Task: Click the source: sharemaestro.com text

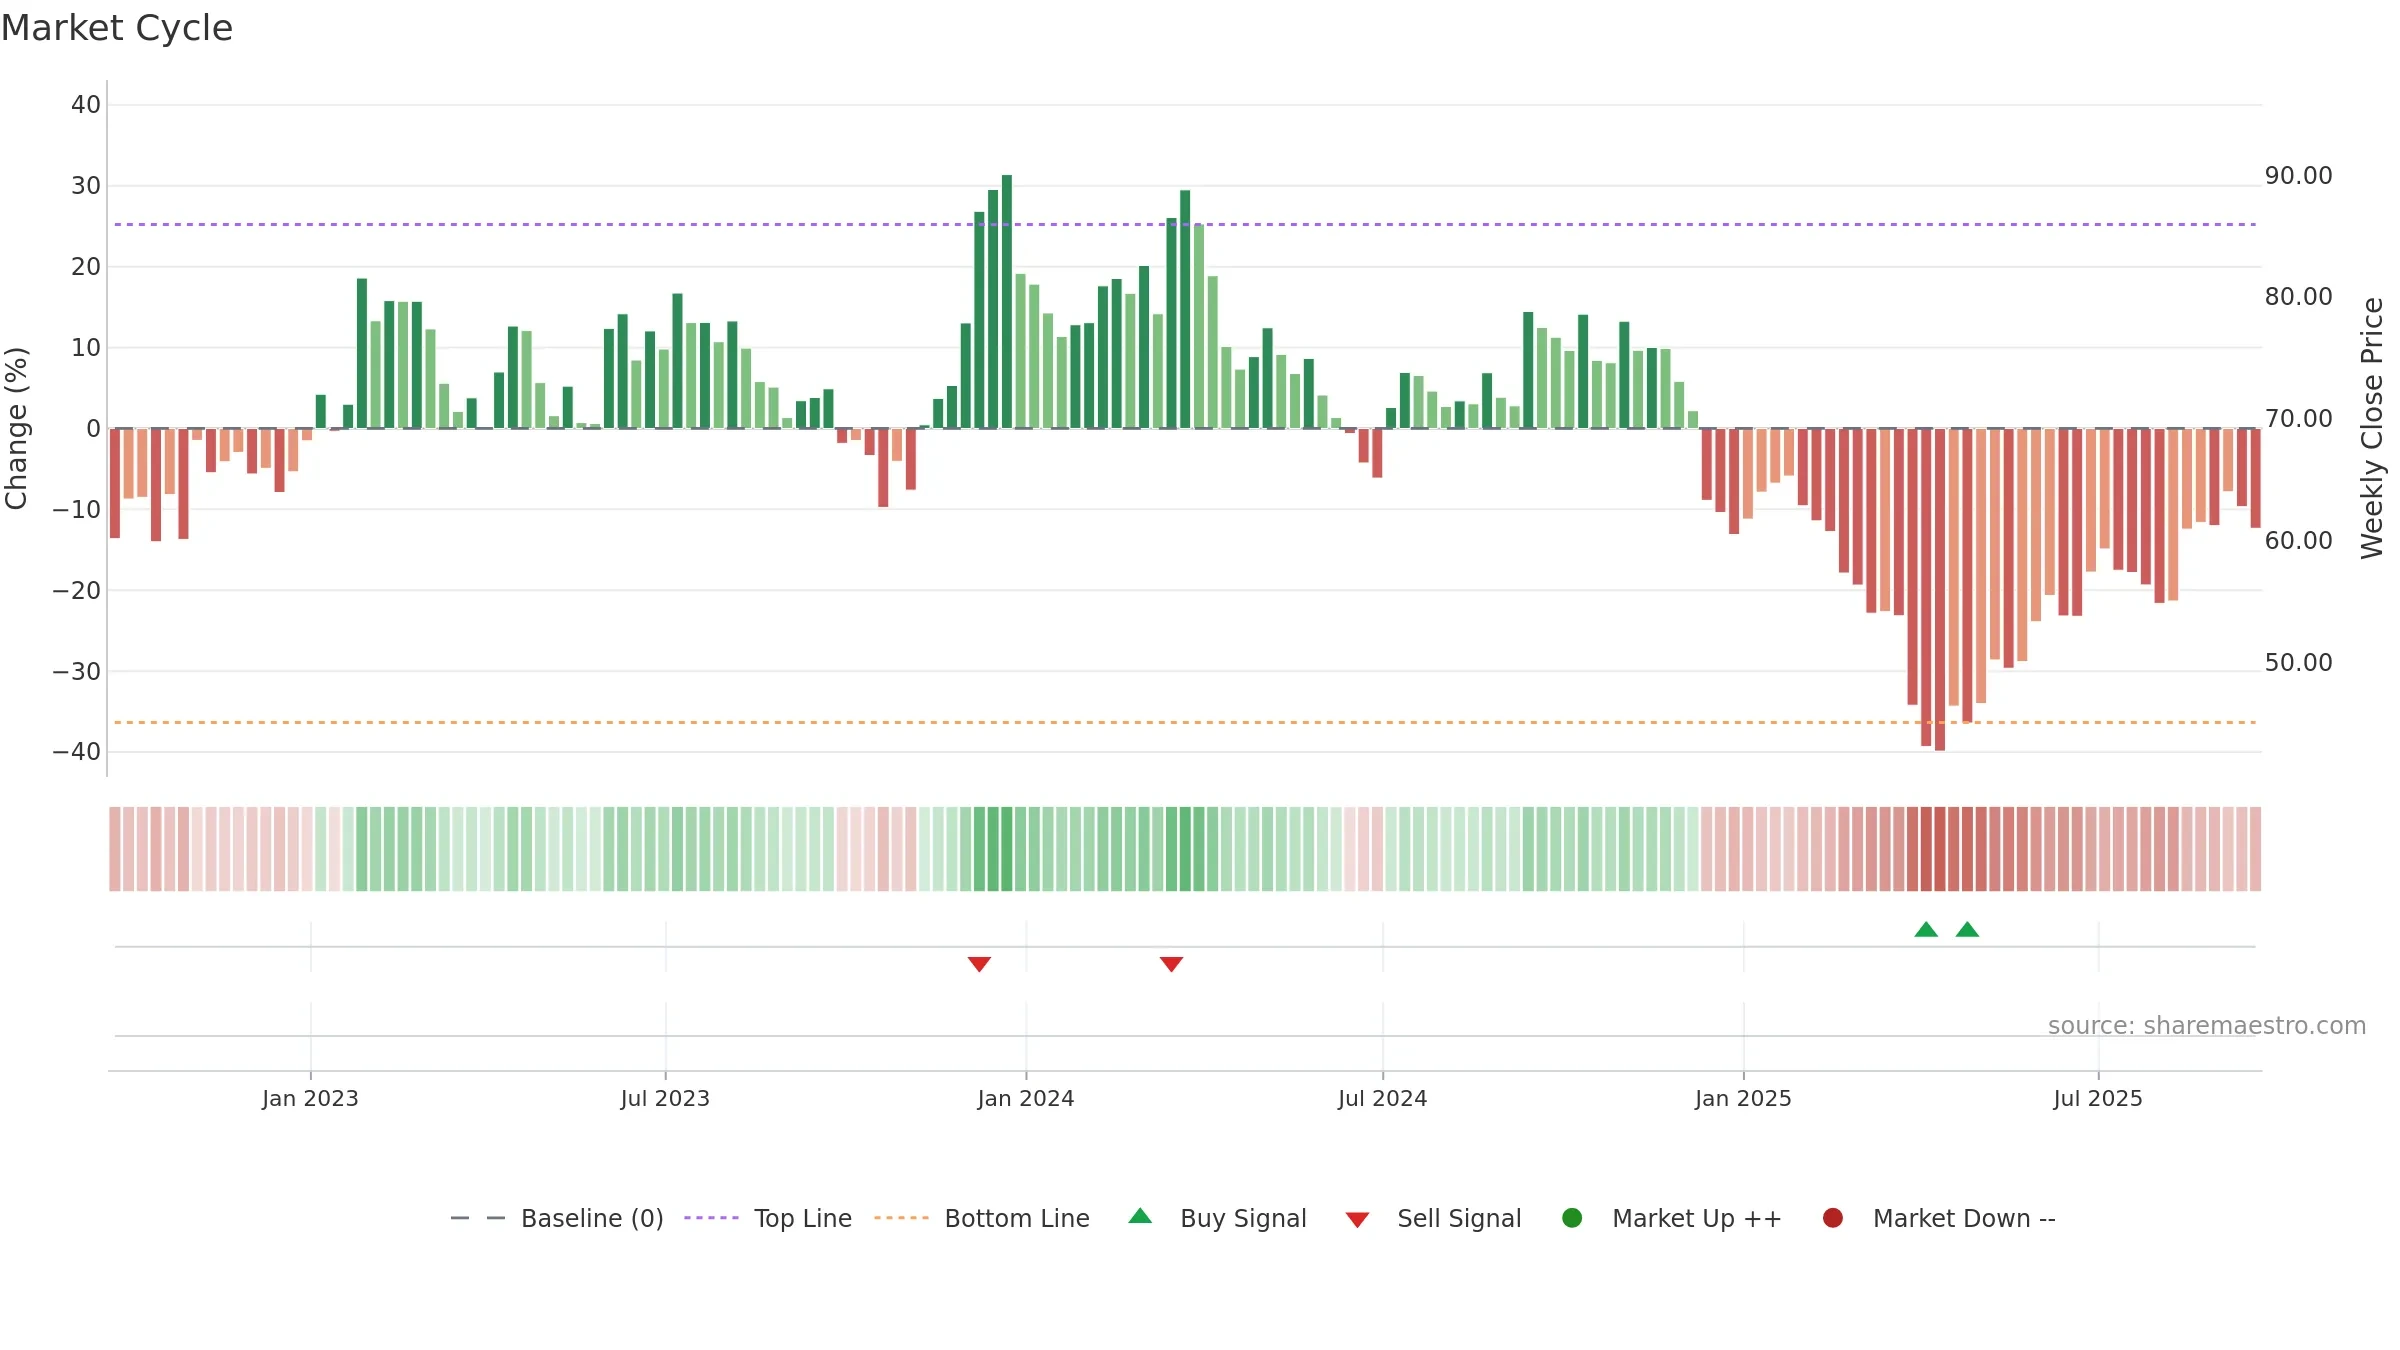Action: [x=2207, y=1026]
